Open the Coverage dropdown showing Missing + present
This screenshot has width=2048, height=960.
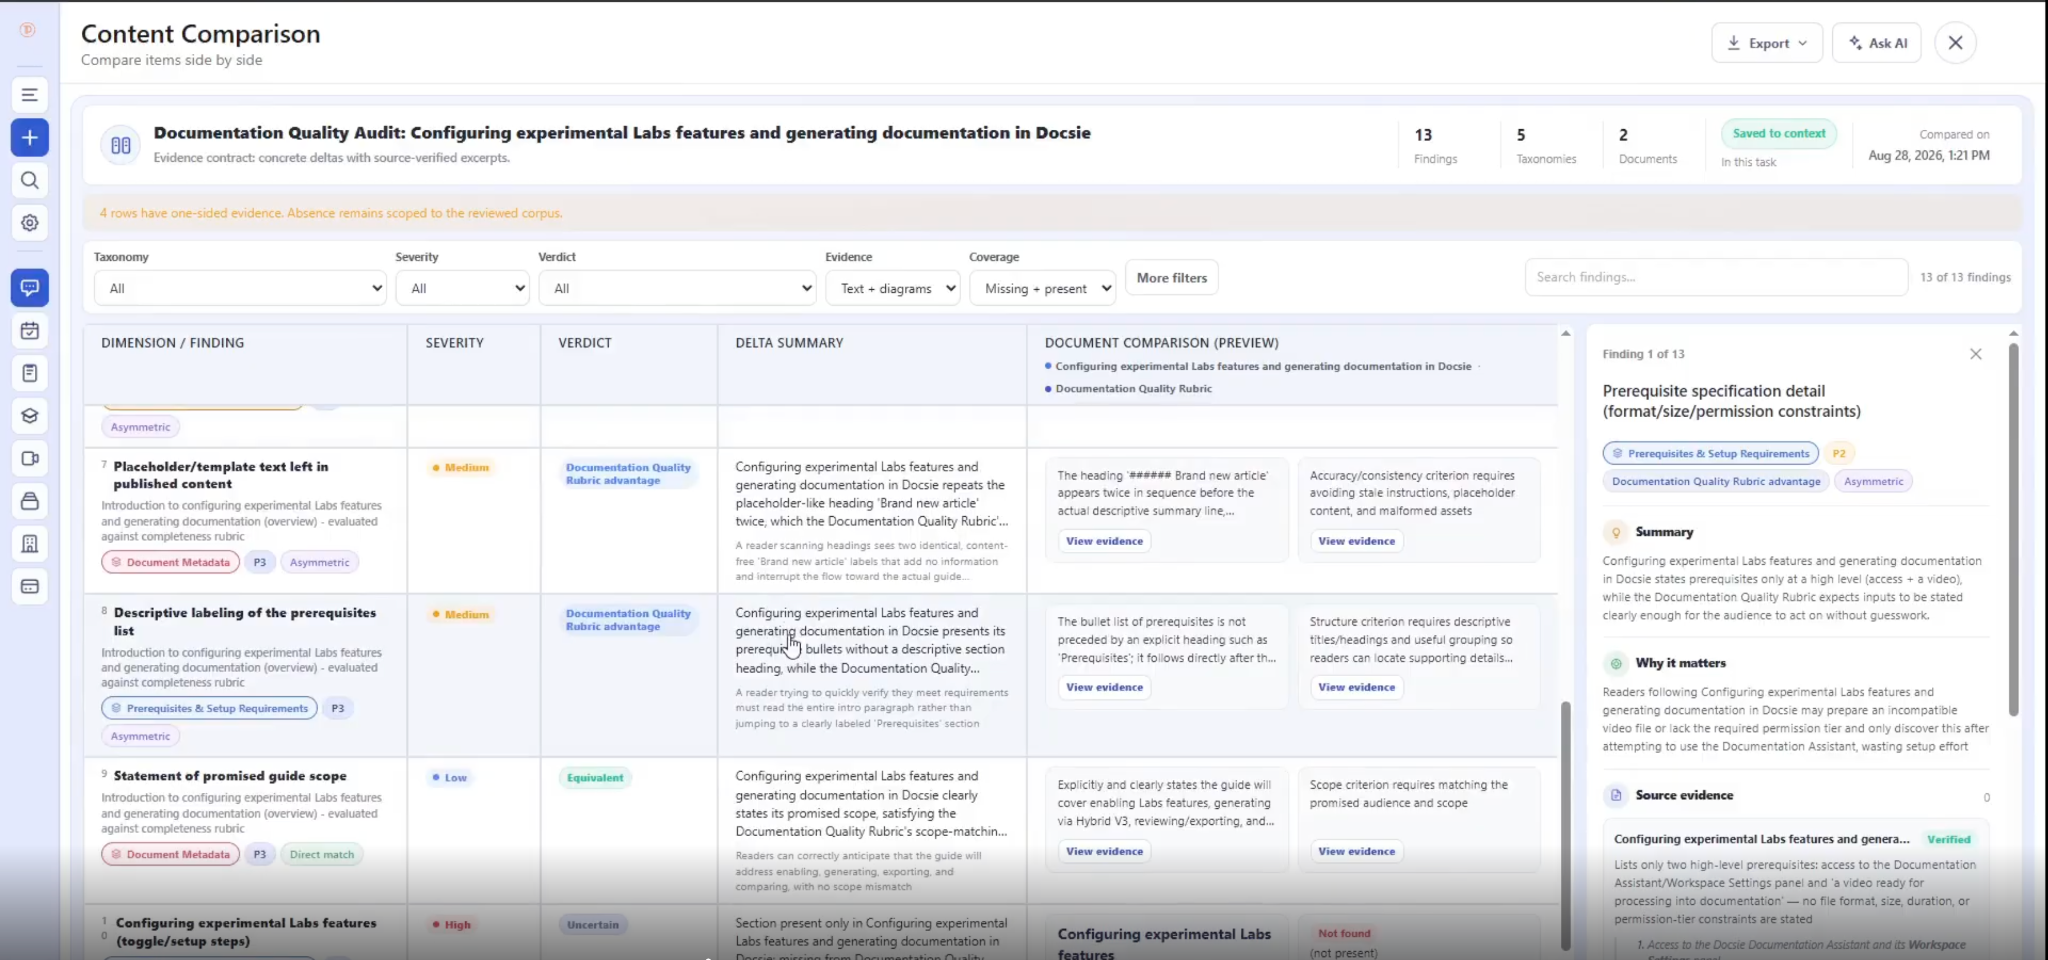tap(1042, 288)
